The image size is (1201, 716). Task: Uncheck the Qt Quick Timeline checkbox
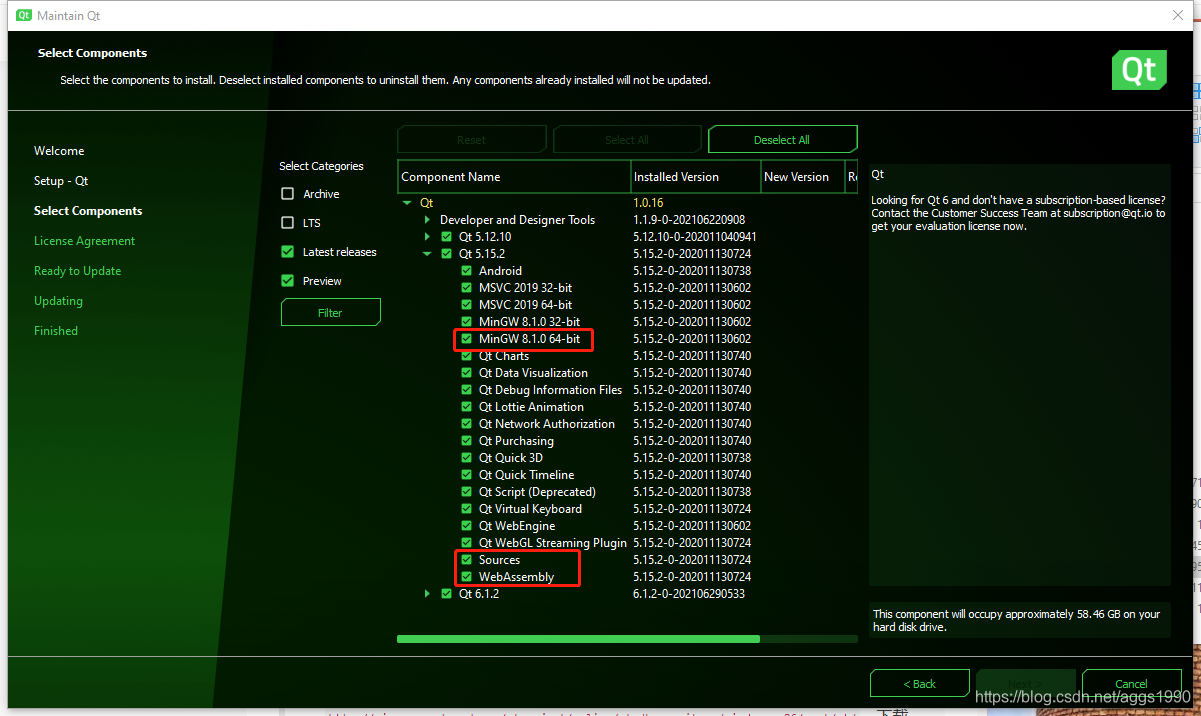(x=467, y=475)
